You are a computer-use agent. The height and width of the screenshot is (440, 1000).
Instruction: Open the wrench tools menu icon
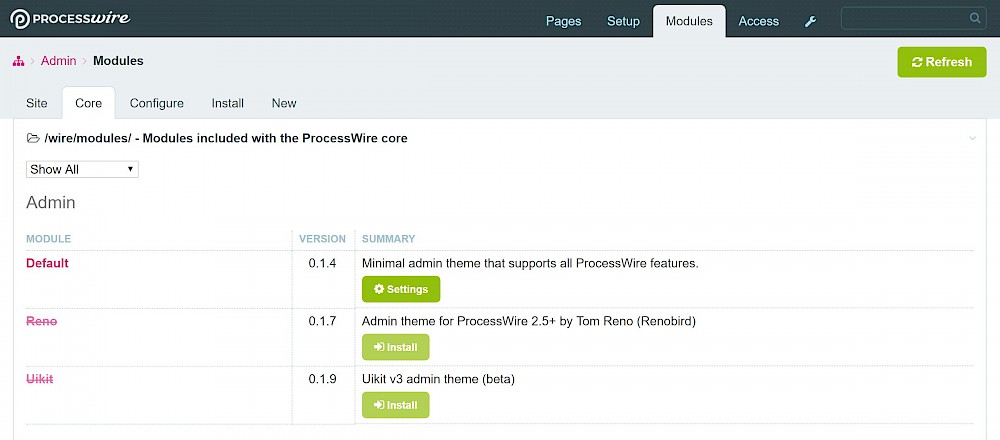811,22
